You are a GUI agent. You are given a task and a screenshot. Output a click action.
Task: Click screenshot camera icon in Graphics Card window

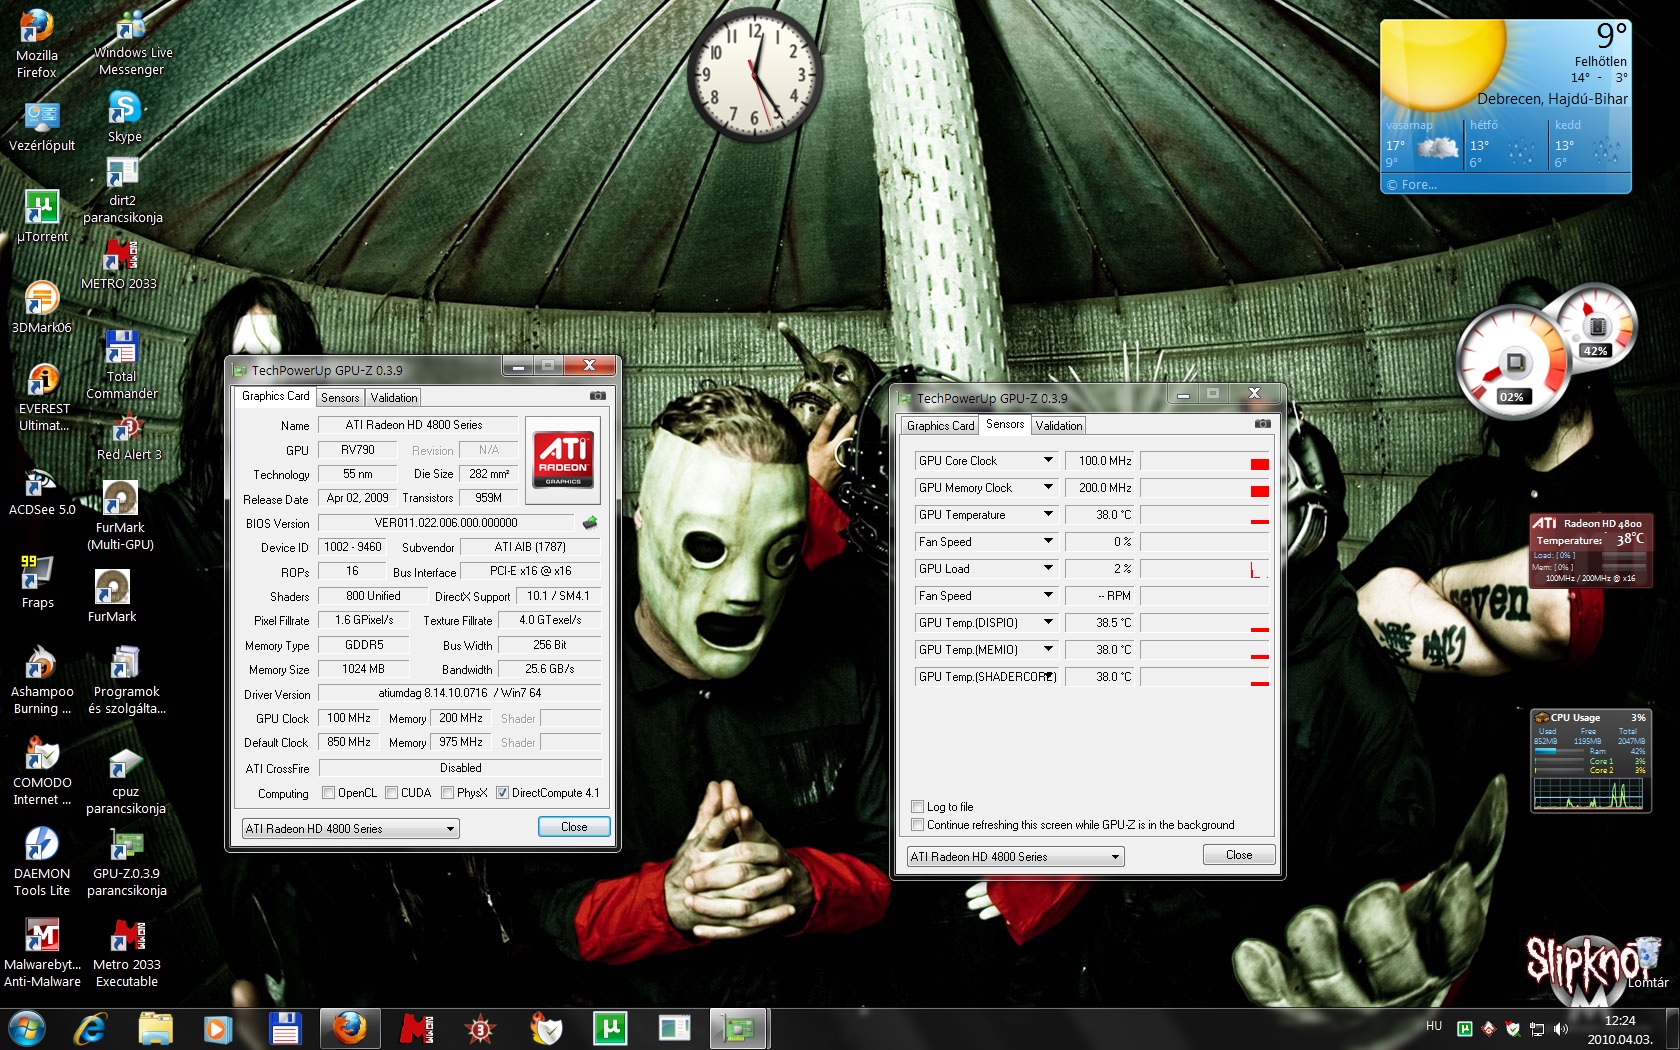(598, 396)
